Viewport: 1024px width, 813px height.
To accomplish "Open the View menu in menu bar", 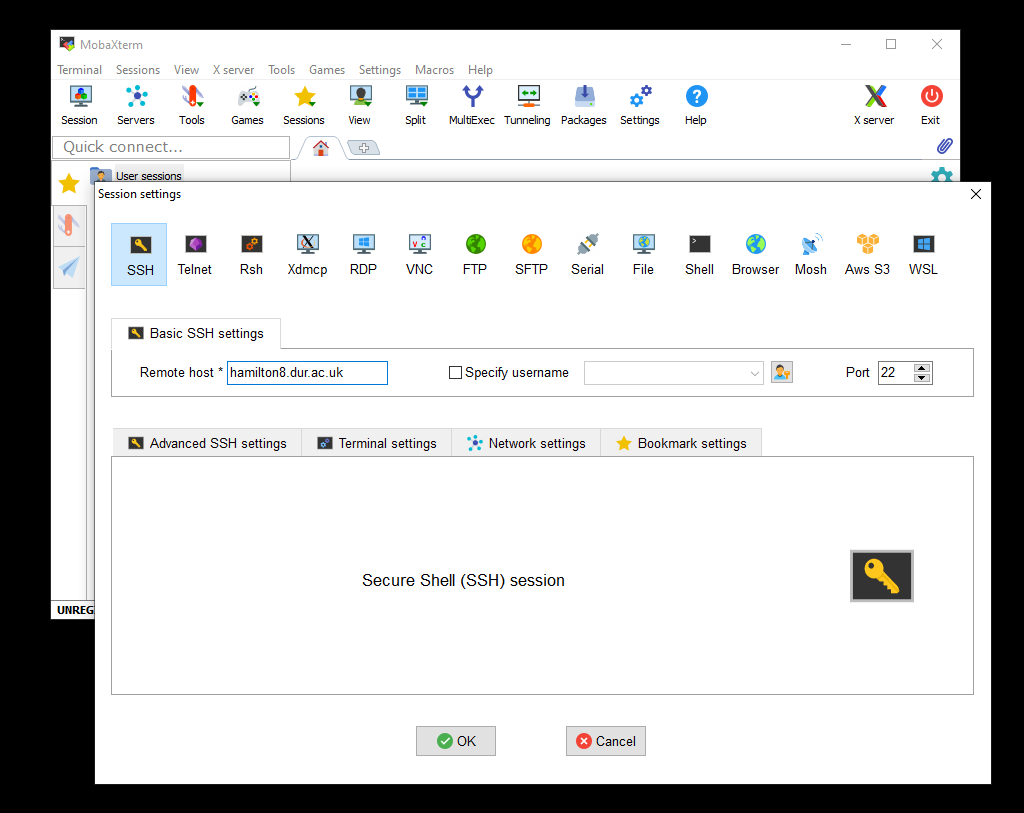I will [186, 70].
